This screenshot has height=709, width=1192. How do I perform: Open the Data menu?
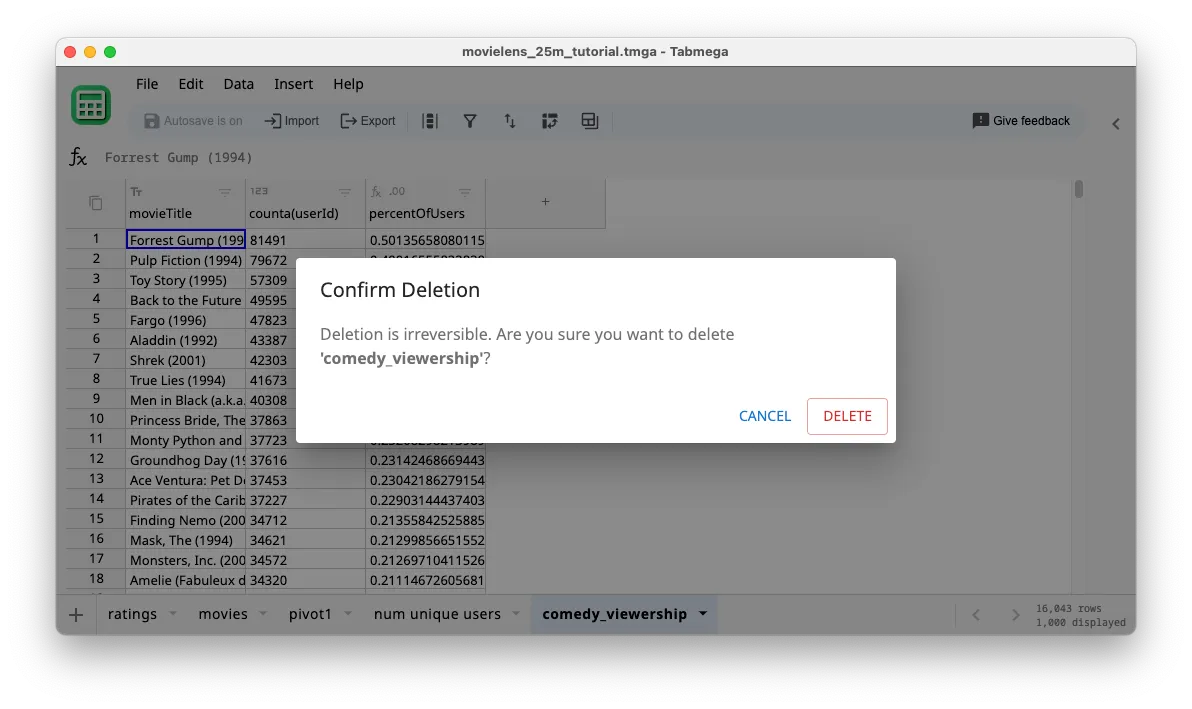tap(238, 84)
